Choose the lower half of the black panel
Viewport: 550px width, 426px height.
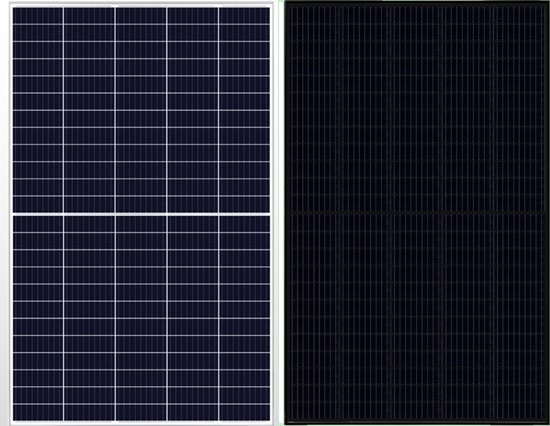(417, 316)
